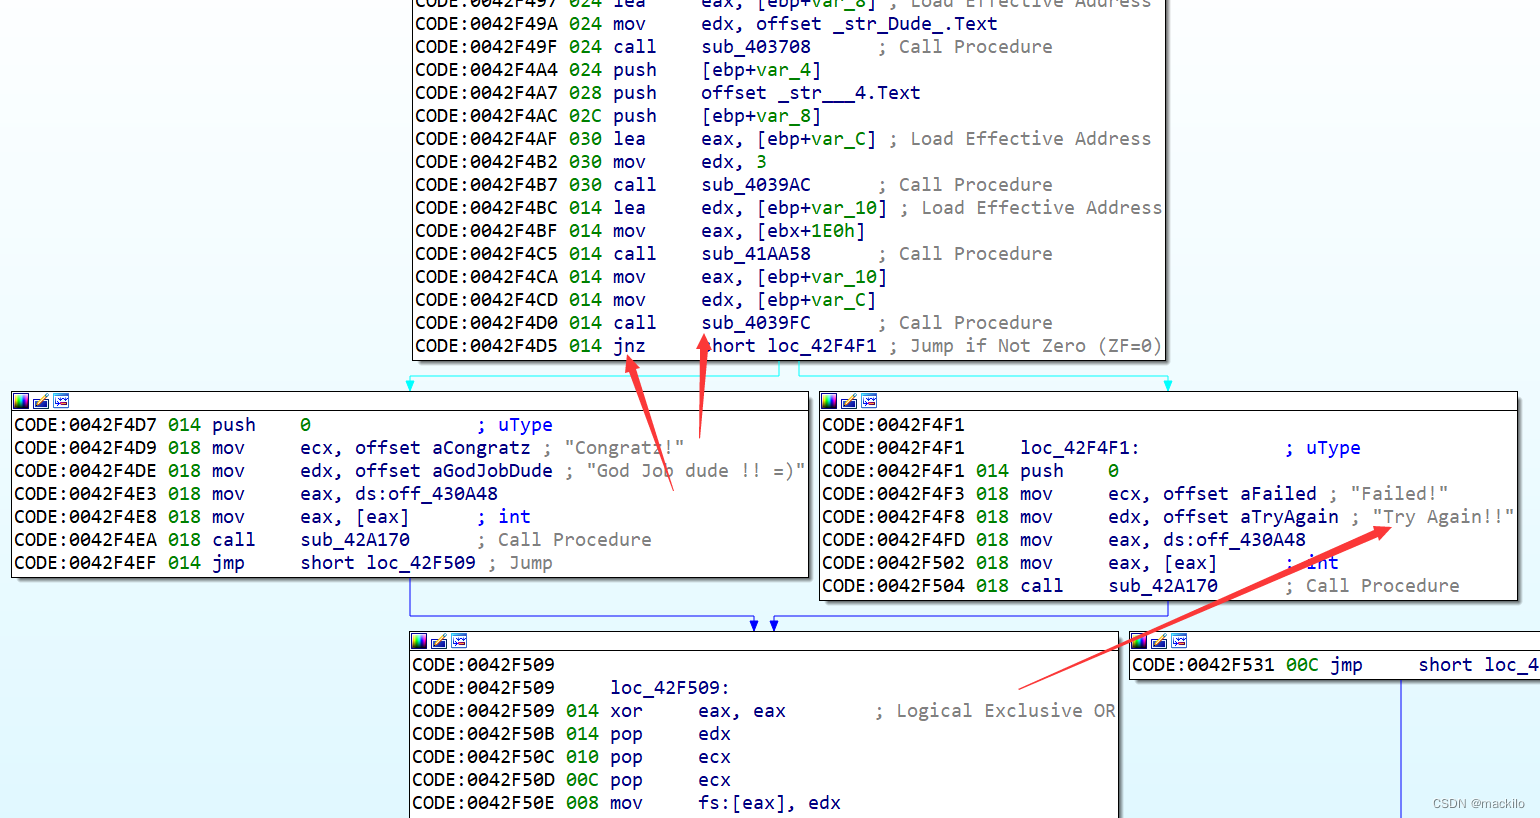Screen dimensions: 1540x818
Task: Click address CODE:0042F4CA
Action: (486, 277)
